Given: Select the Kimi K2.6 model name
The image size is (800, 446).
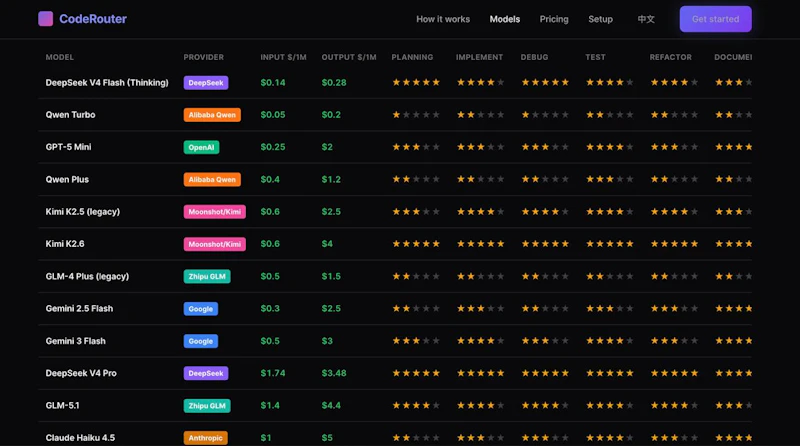Looking at the screenshot, I should (65, 244).
